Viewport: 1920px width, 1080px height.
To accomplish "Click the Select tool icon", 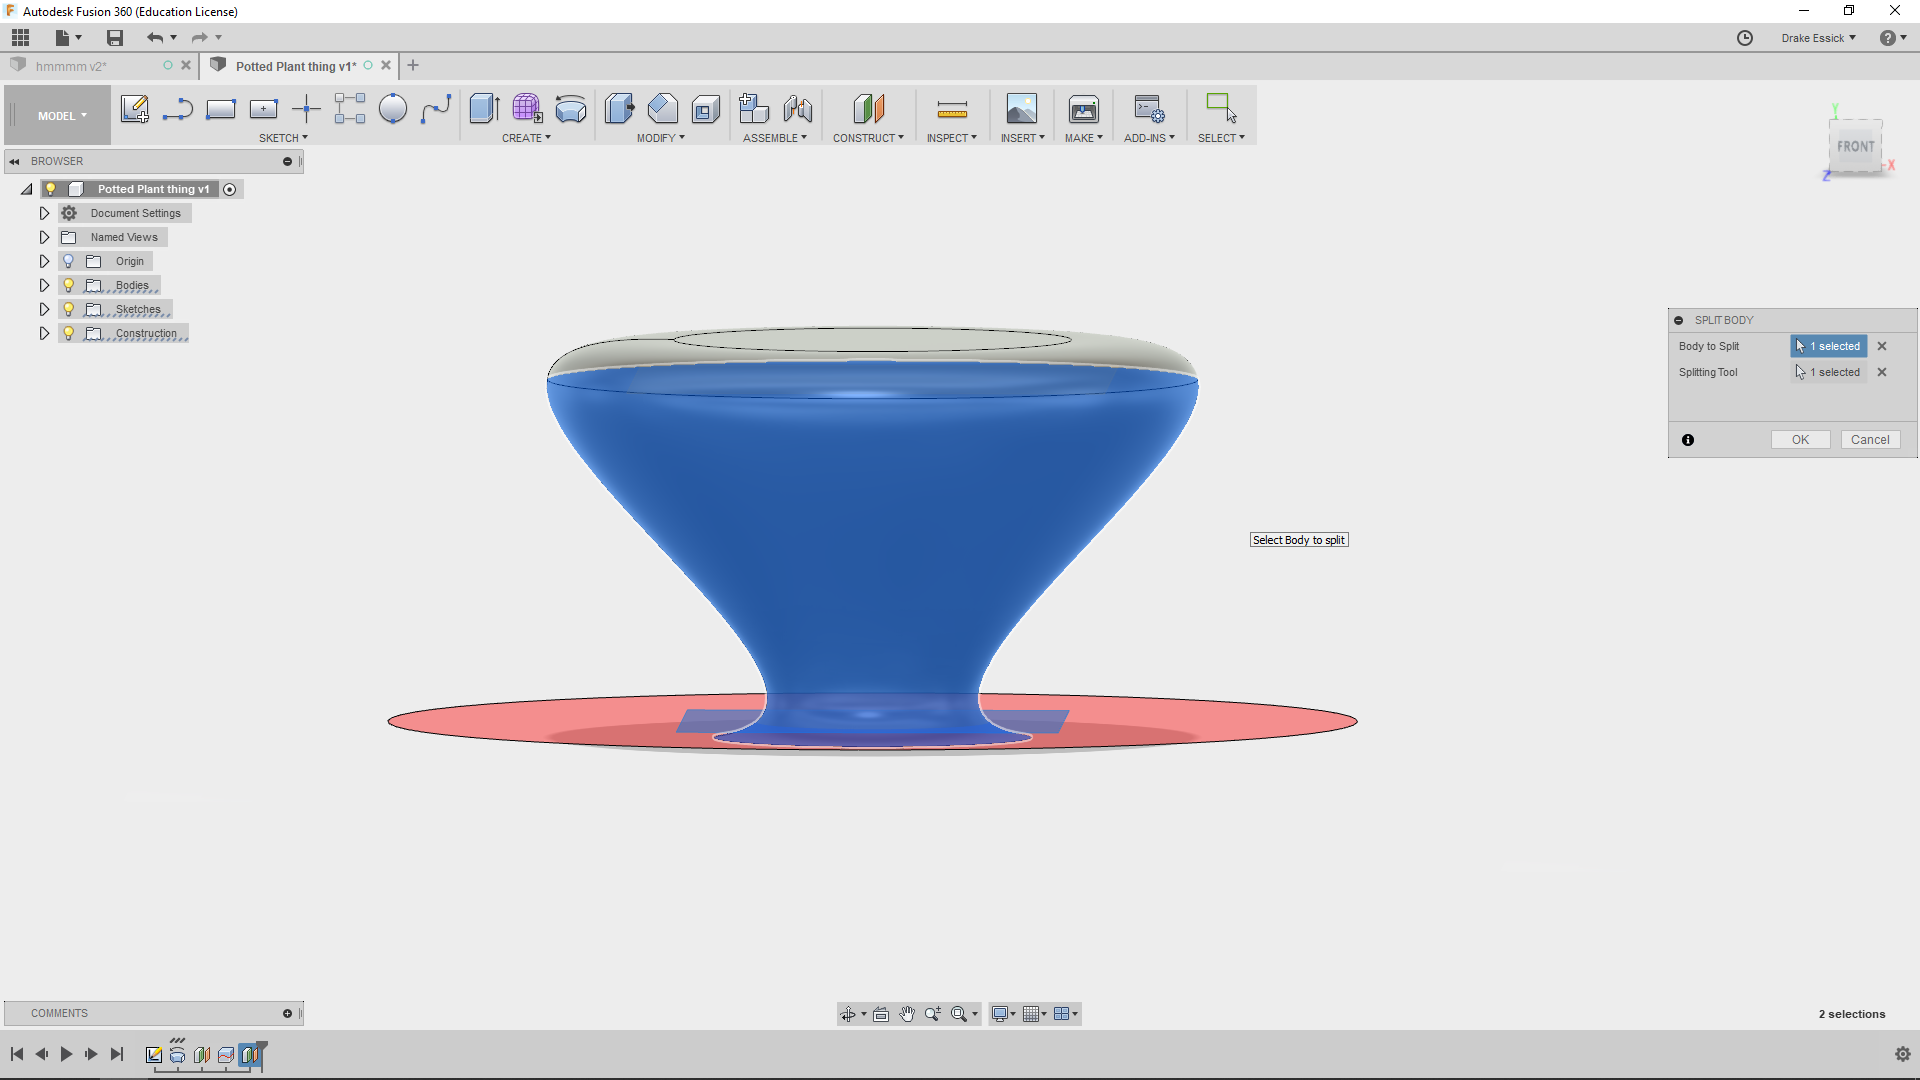I will [1221, 109].
